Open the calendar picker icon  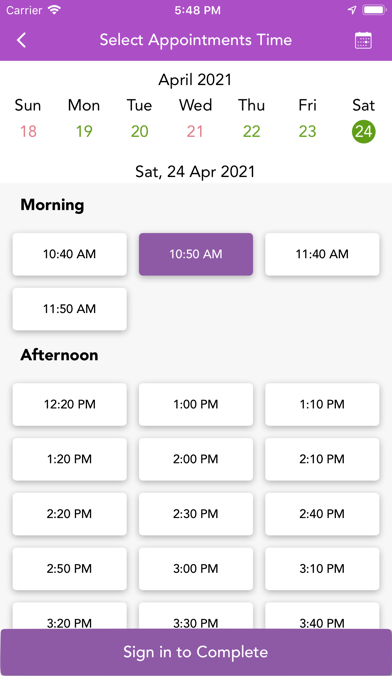coord(363,40)
